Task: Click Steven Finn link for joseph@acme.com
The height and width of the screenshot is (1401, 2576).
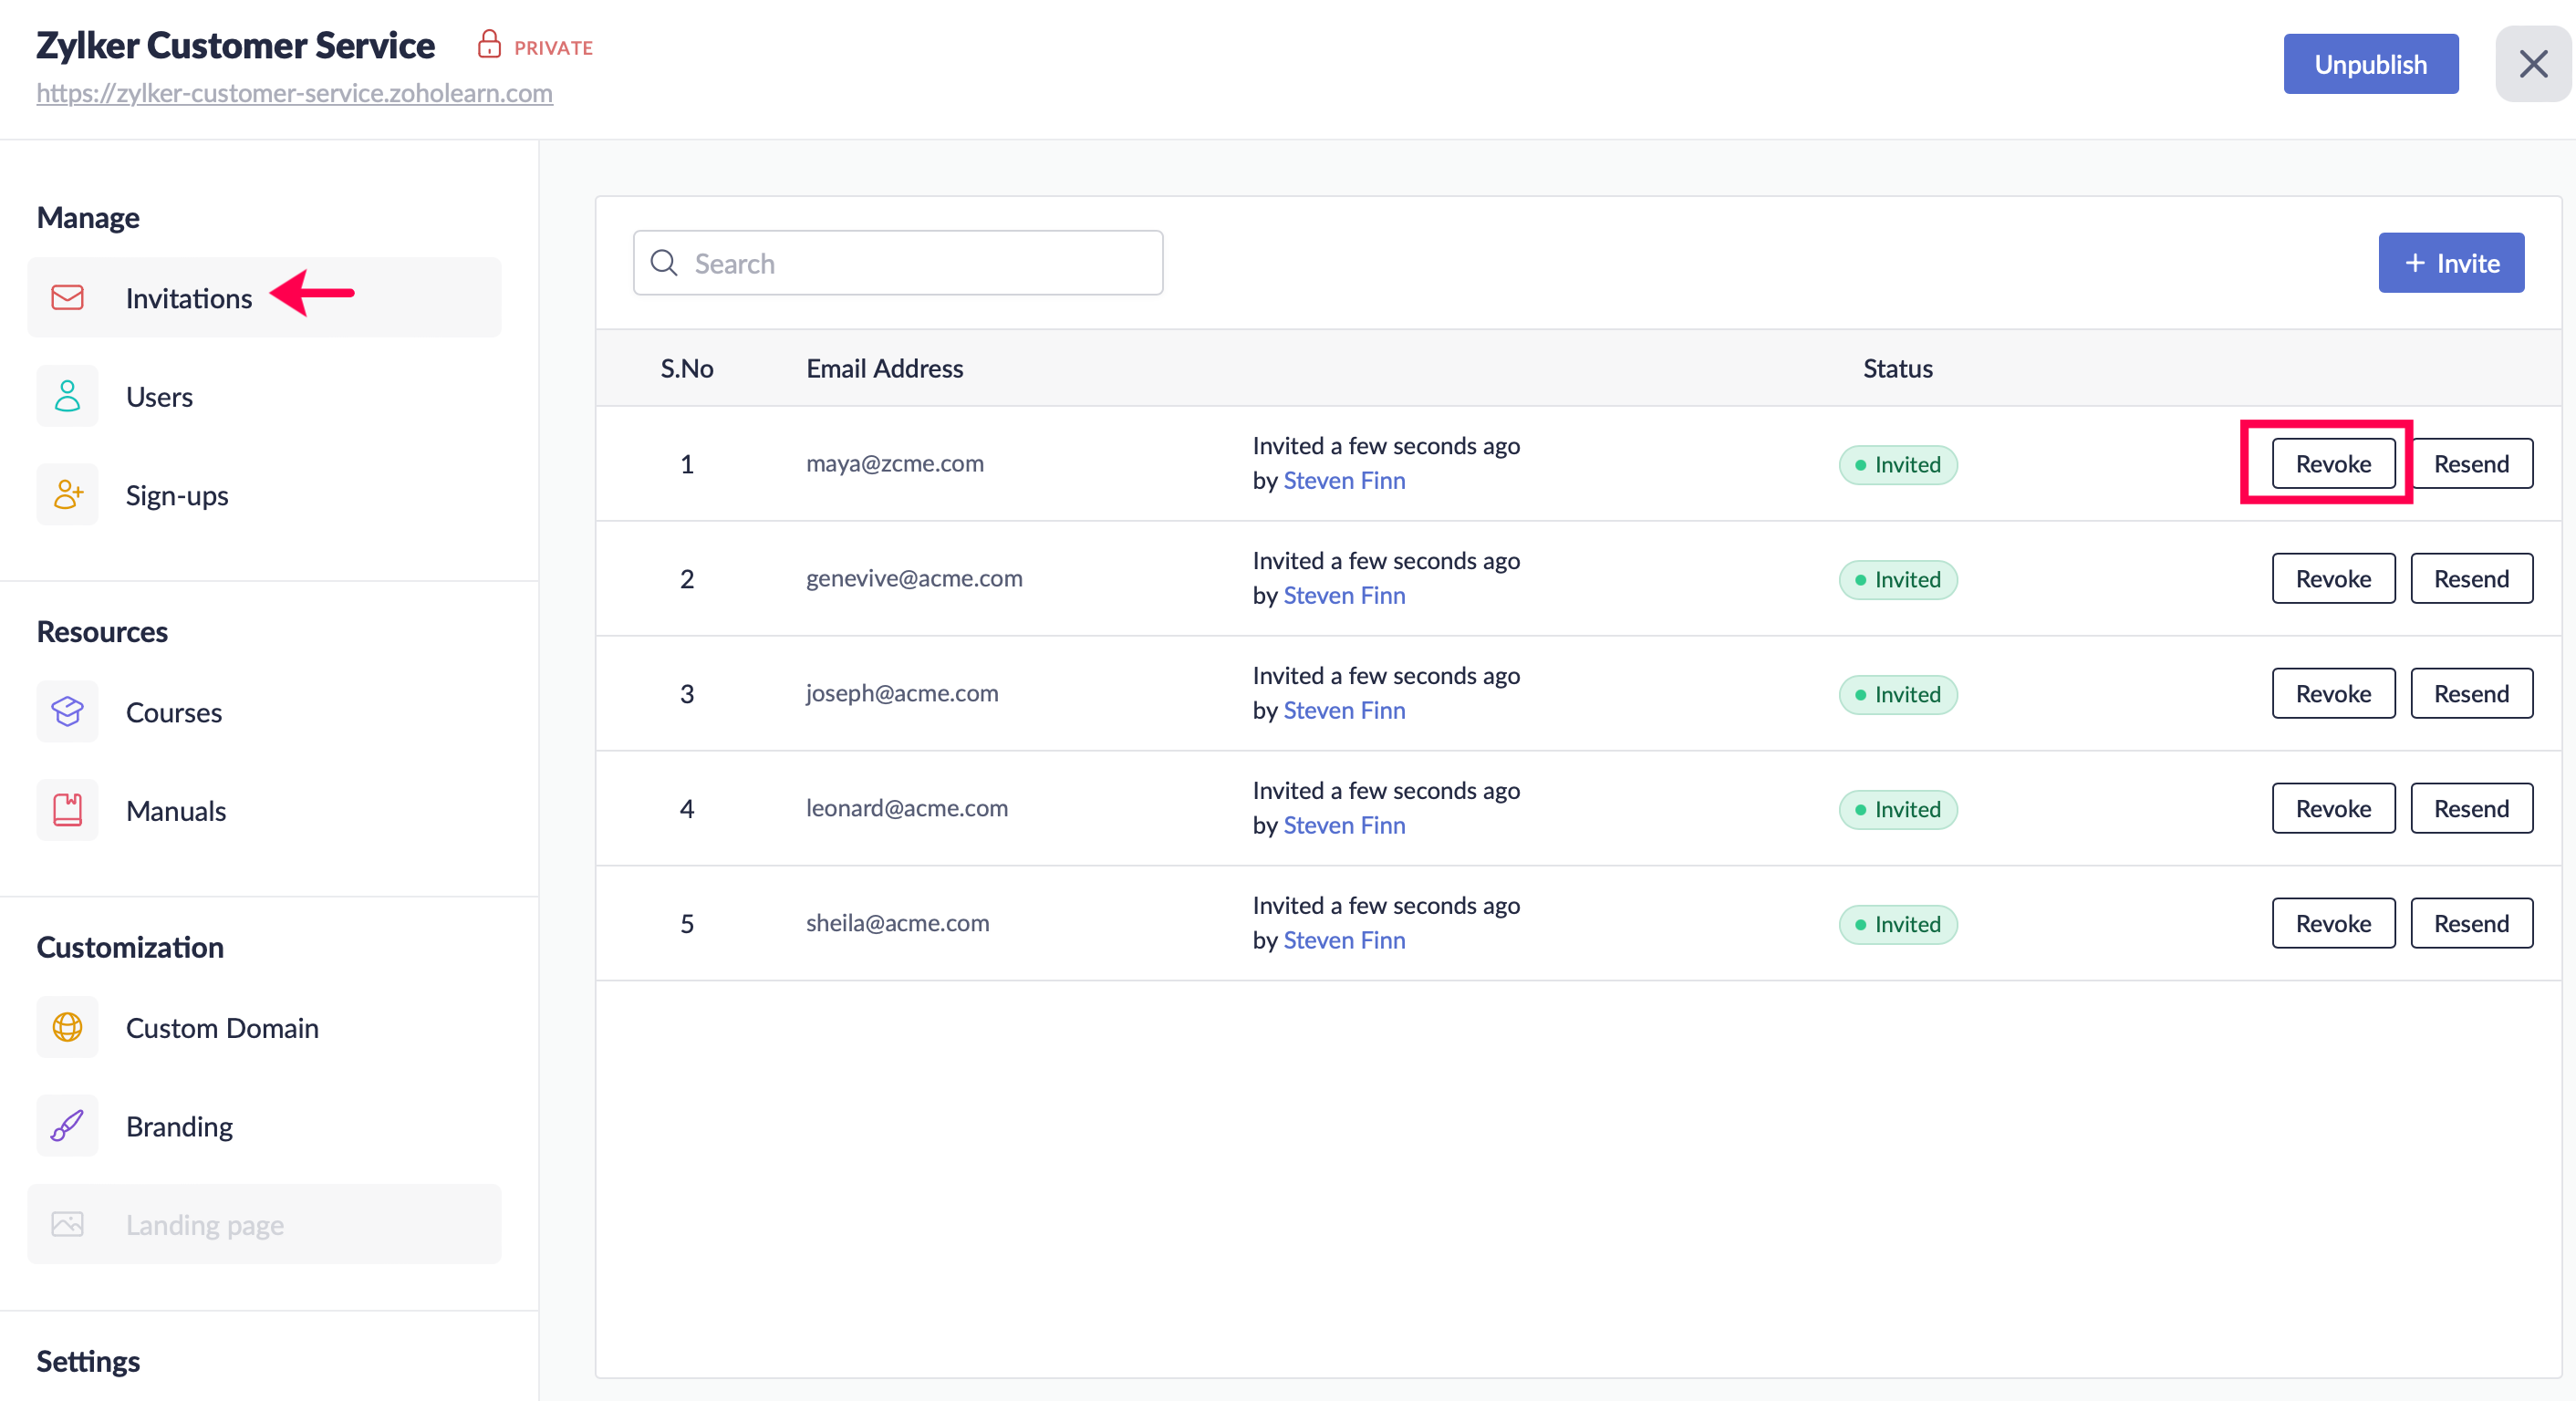Action: tap(1343, 710)
